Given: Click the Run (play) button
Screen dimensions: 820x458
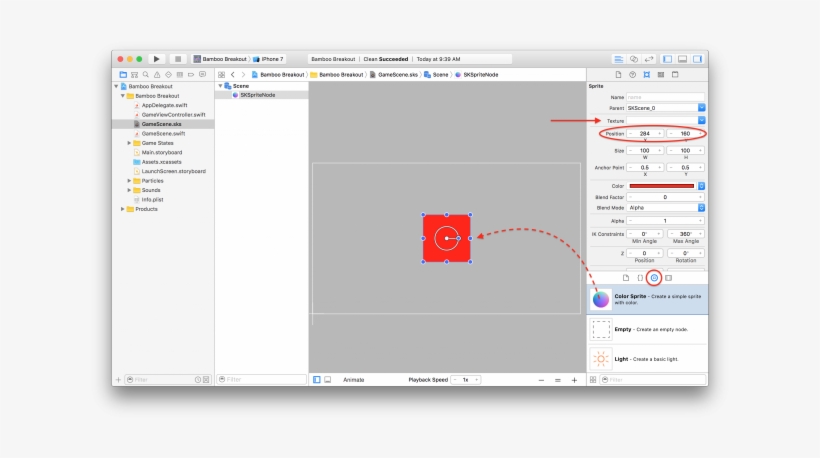Looking at the screenshot, I should 156,59.
